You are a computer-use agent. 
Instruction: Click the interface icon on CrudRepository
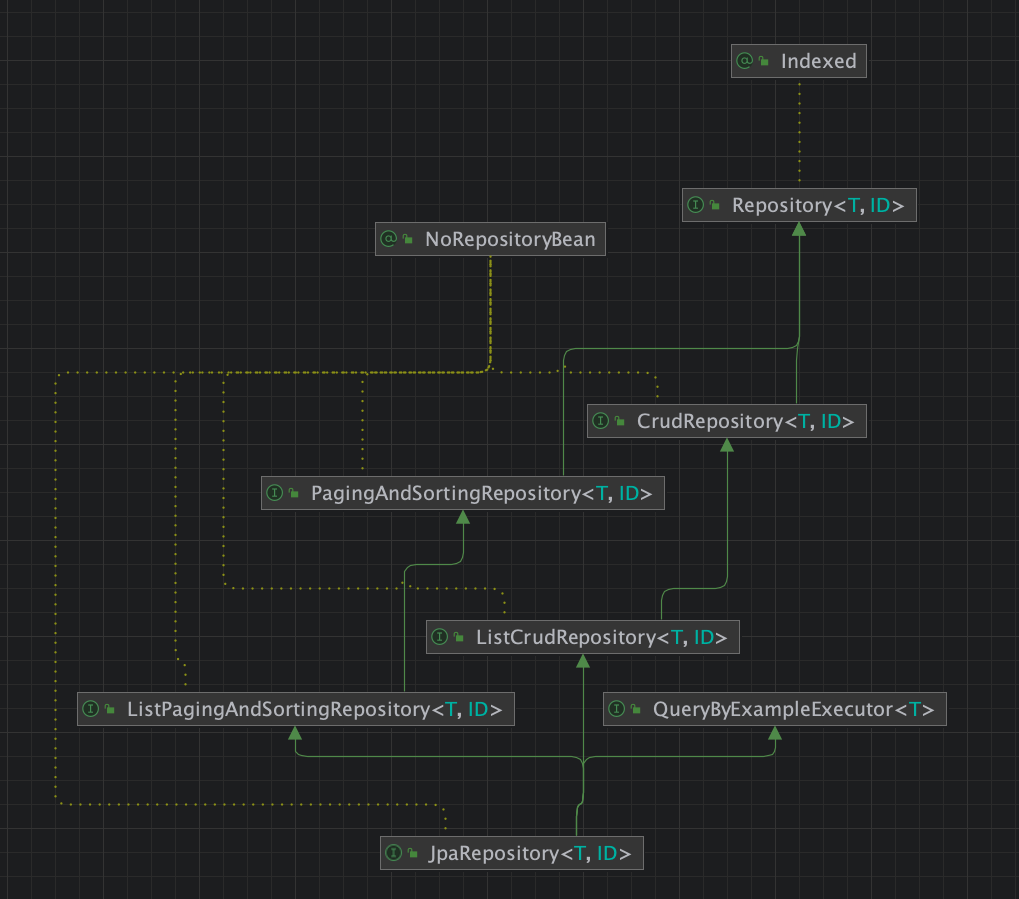600,421
